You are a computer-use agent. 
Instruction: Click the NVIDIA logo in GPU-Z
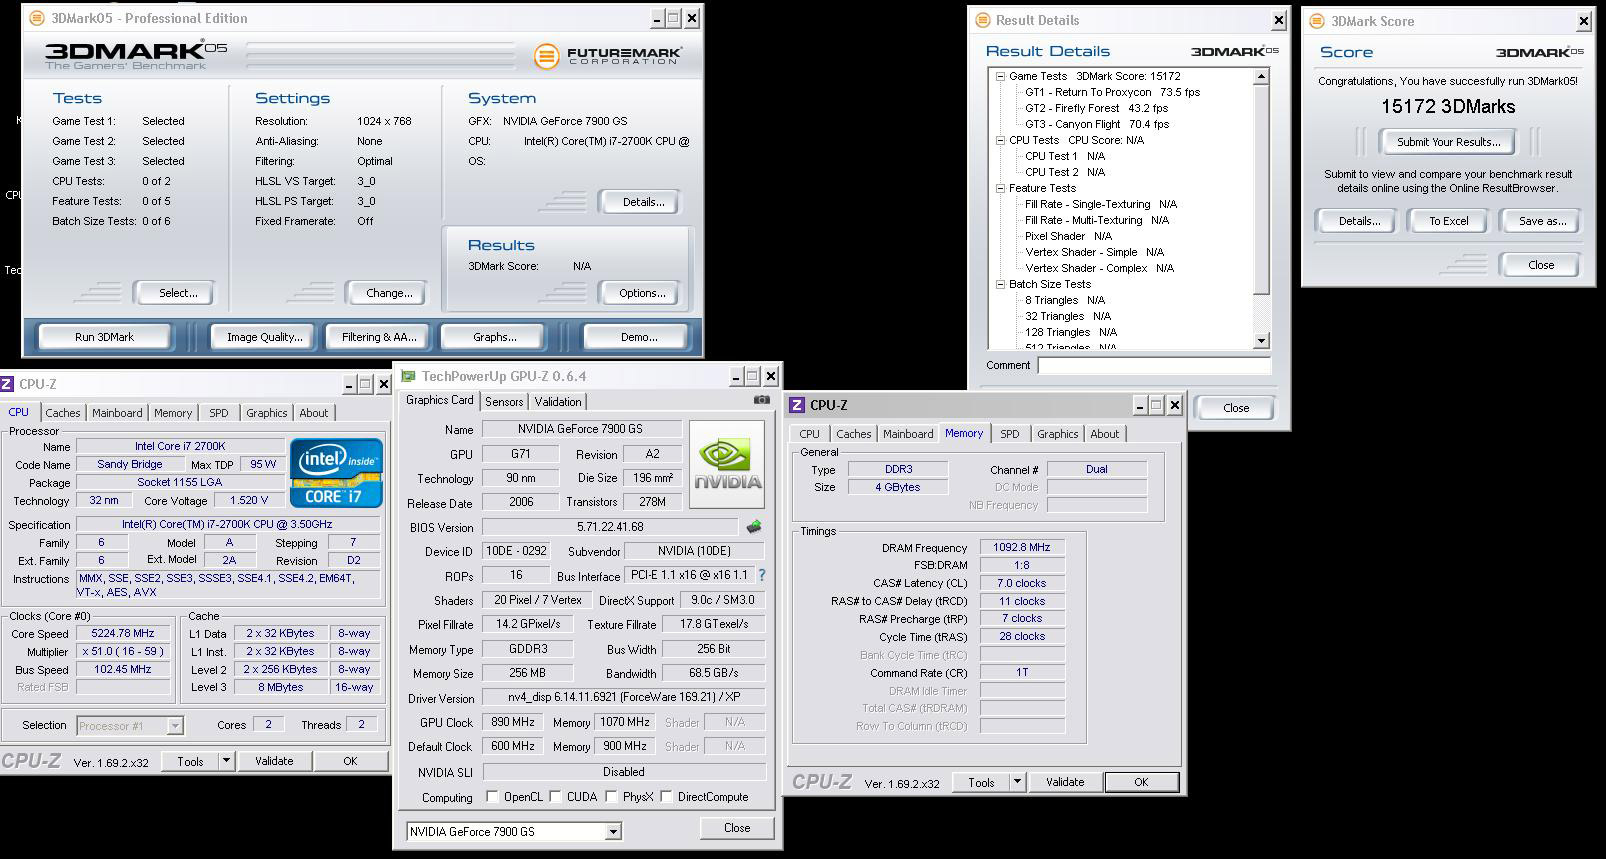pyautogui.click(x=727, y=464)
